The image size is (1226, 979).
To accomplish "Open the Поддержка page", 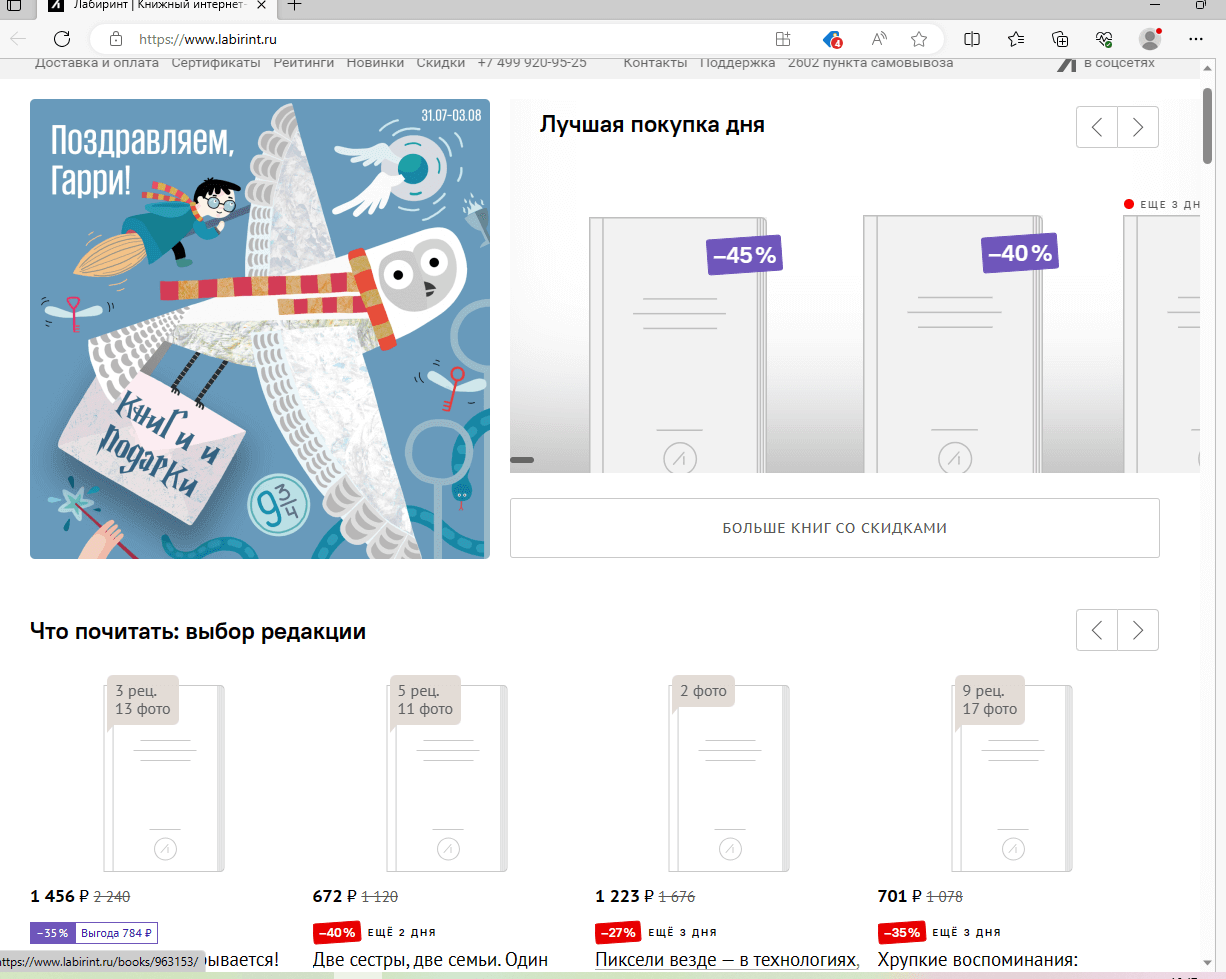I will [737, 63].
